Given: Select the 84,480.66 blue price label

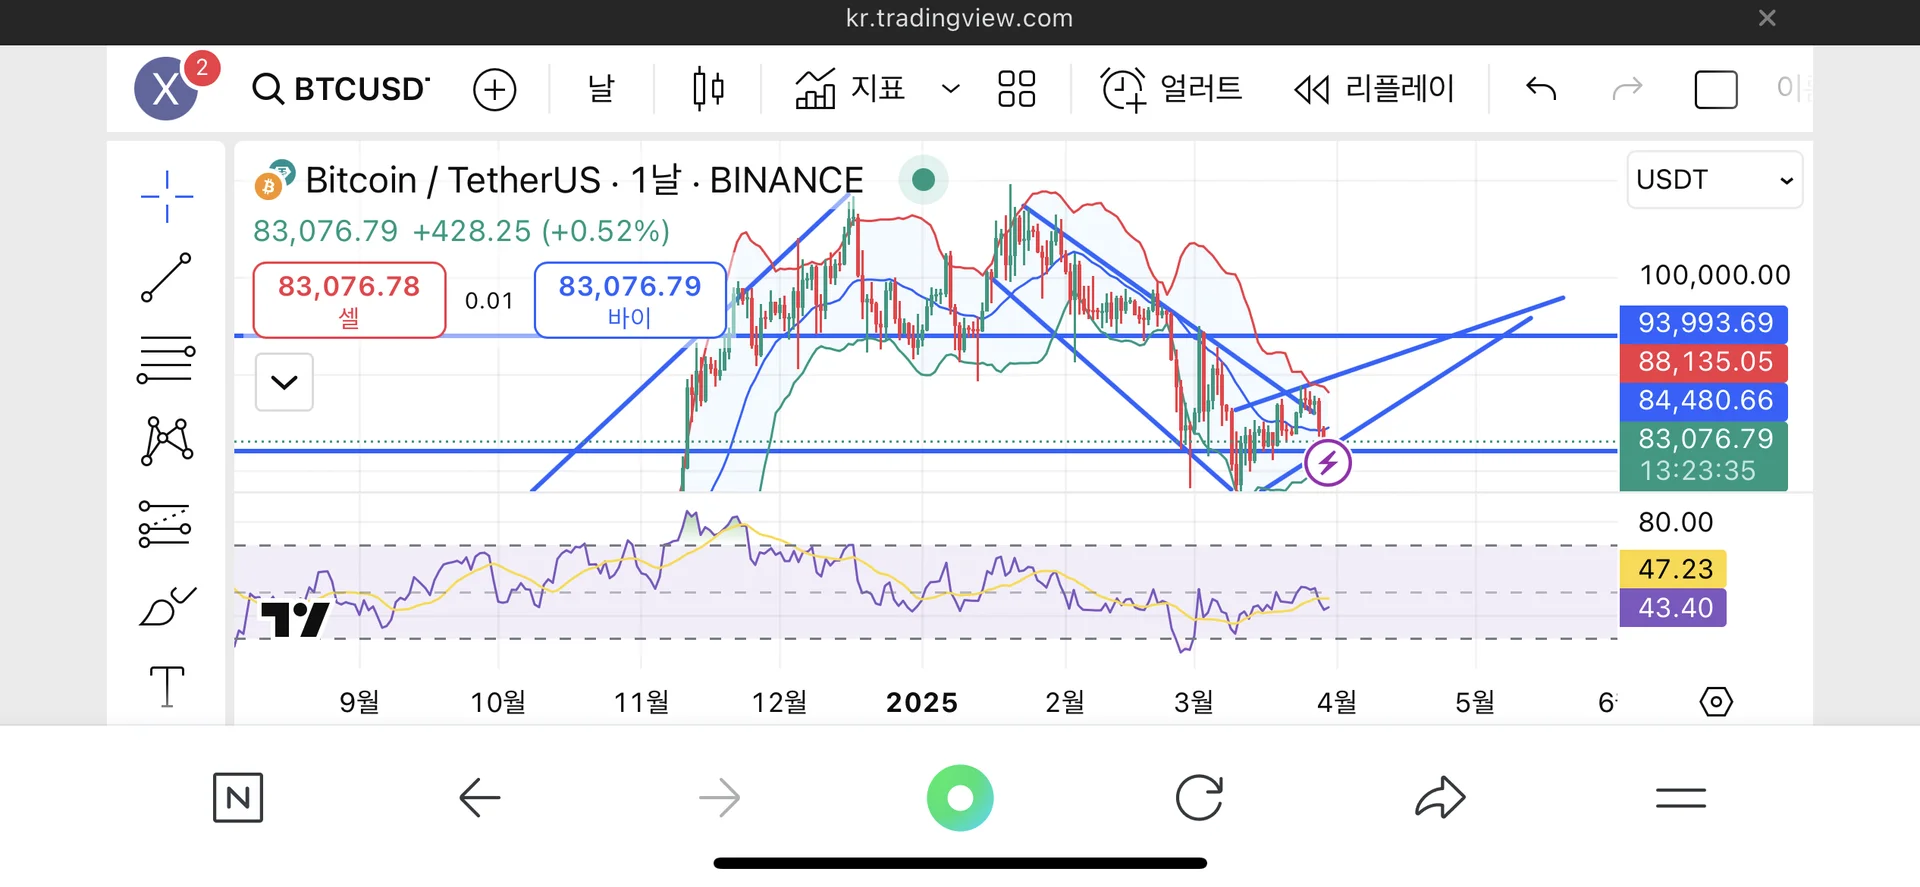Looking at the screenshot, I should coord(1704,401).
